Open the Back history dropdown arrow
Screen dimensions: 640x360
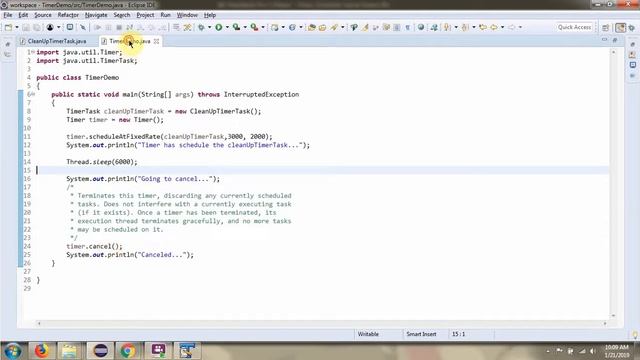pyautogui.click(x=502, y=27)
